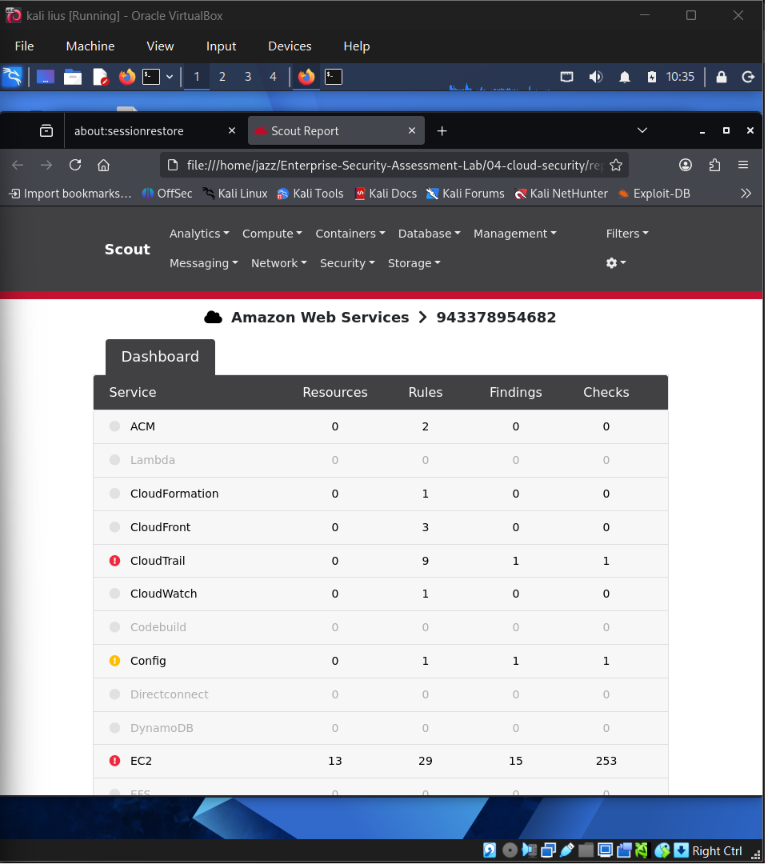The height and width of the screenshot is (864, 765).
Task: Click the desktop show icon in Kali panel
Action: coord(46,77)
